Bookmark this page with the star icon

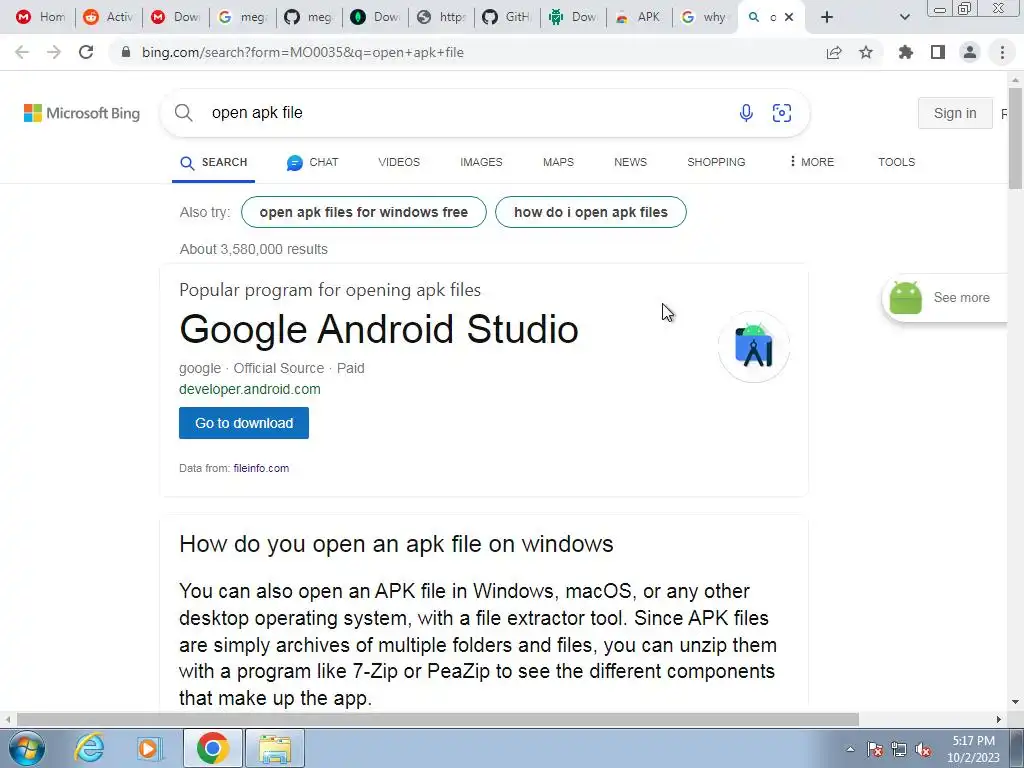866,52
